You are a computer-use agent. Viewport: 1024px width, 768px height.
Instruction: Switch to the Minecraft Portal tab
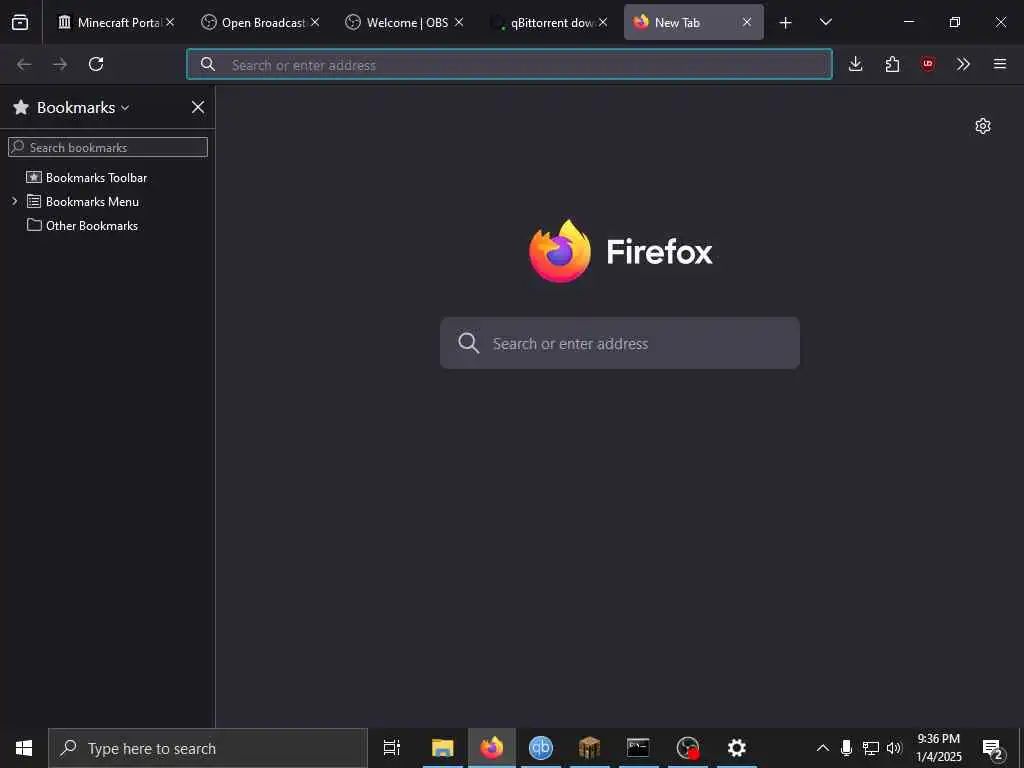pyautogui.click(x=116, y=22)
